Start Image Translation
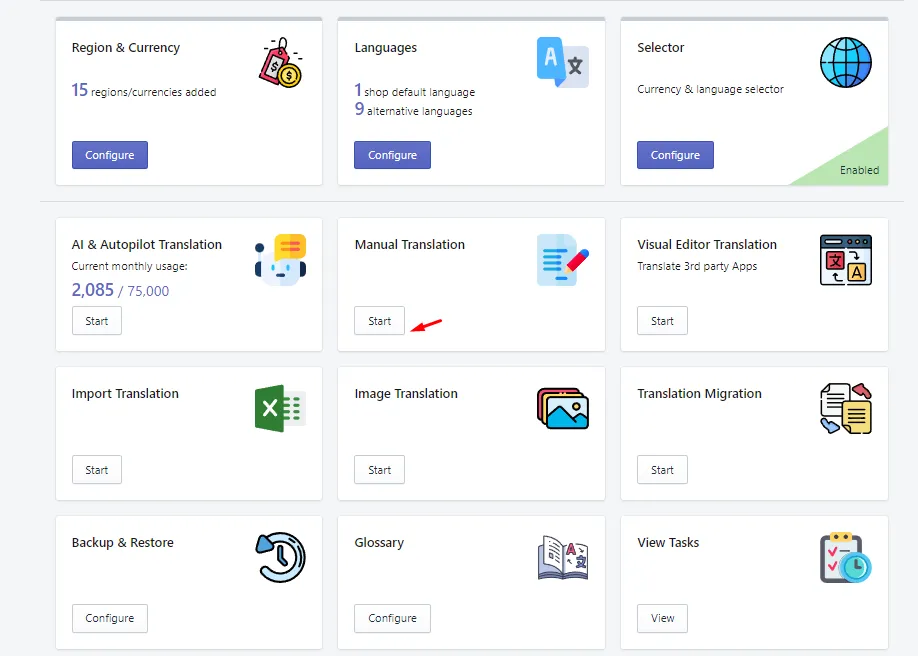This screenshot has width=918, height=656. pos(379,470)
